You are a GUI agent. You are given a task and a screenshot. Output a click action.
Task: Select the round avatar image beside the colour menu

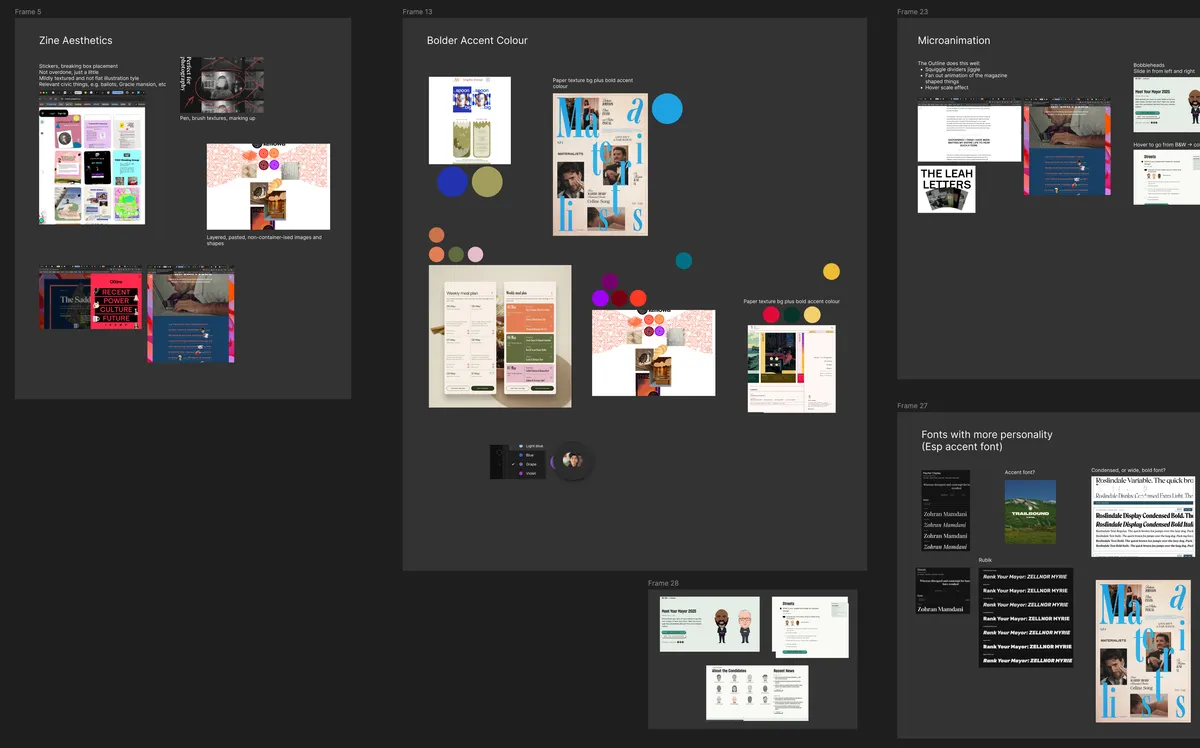573,461
